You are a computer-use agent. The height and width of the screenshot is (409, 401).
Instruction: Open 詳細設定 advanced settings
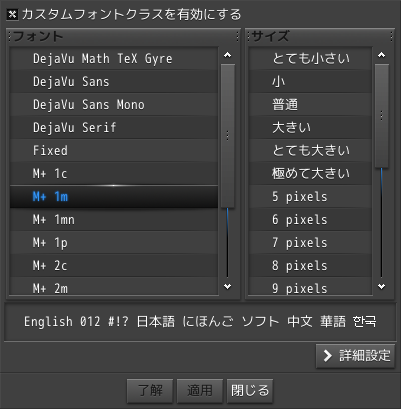(355, 356)
